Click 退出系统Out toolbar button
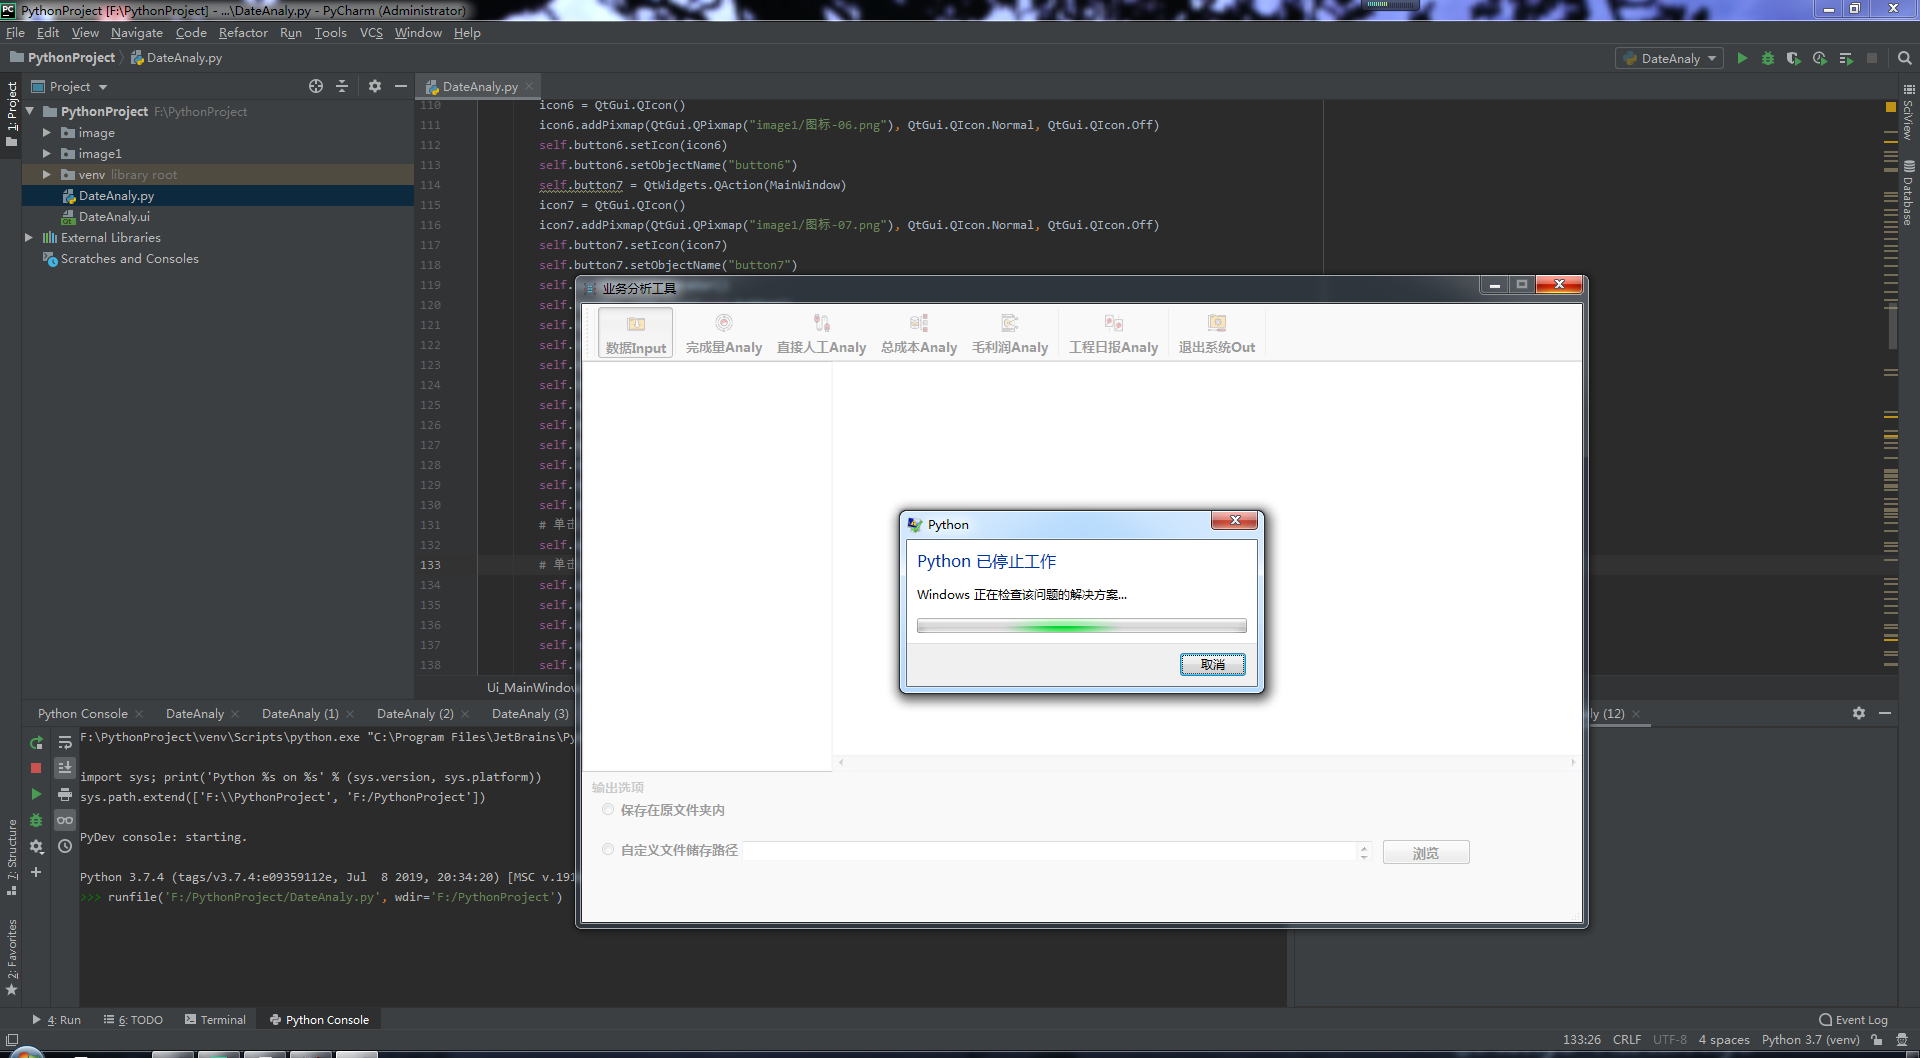Screen dimensions: 1920x1058 coord(1216,333)
